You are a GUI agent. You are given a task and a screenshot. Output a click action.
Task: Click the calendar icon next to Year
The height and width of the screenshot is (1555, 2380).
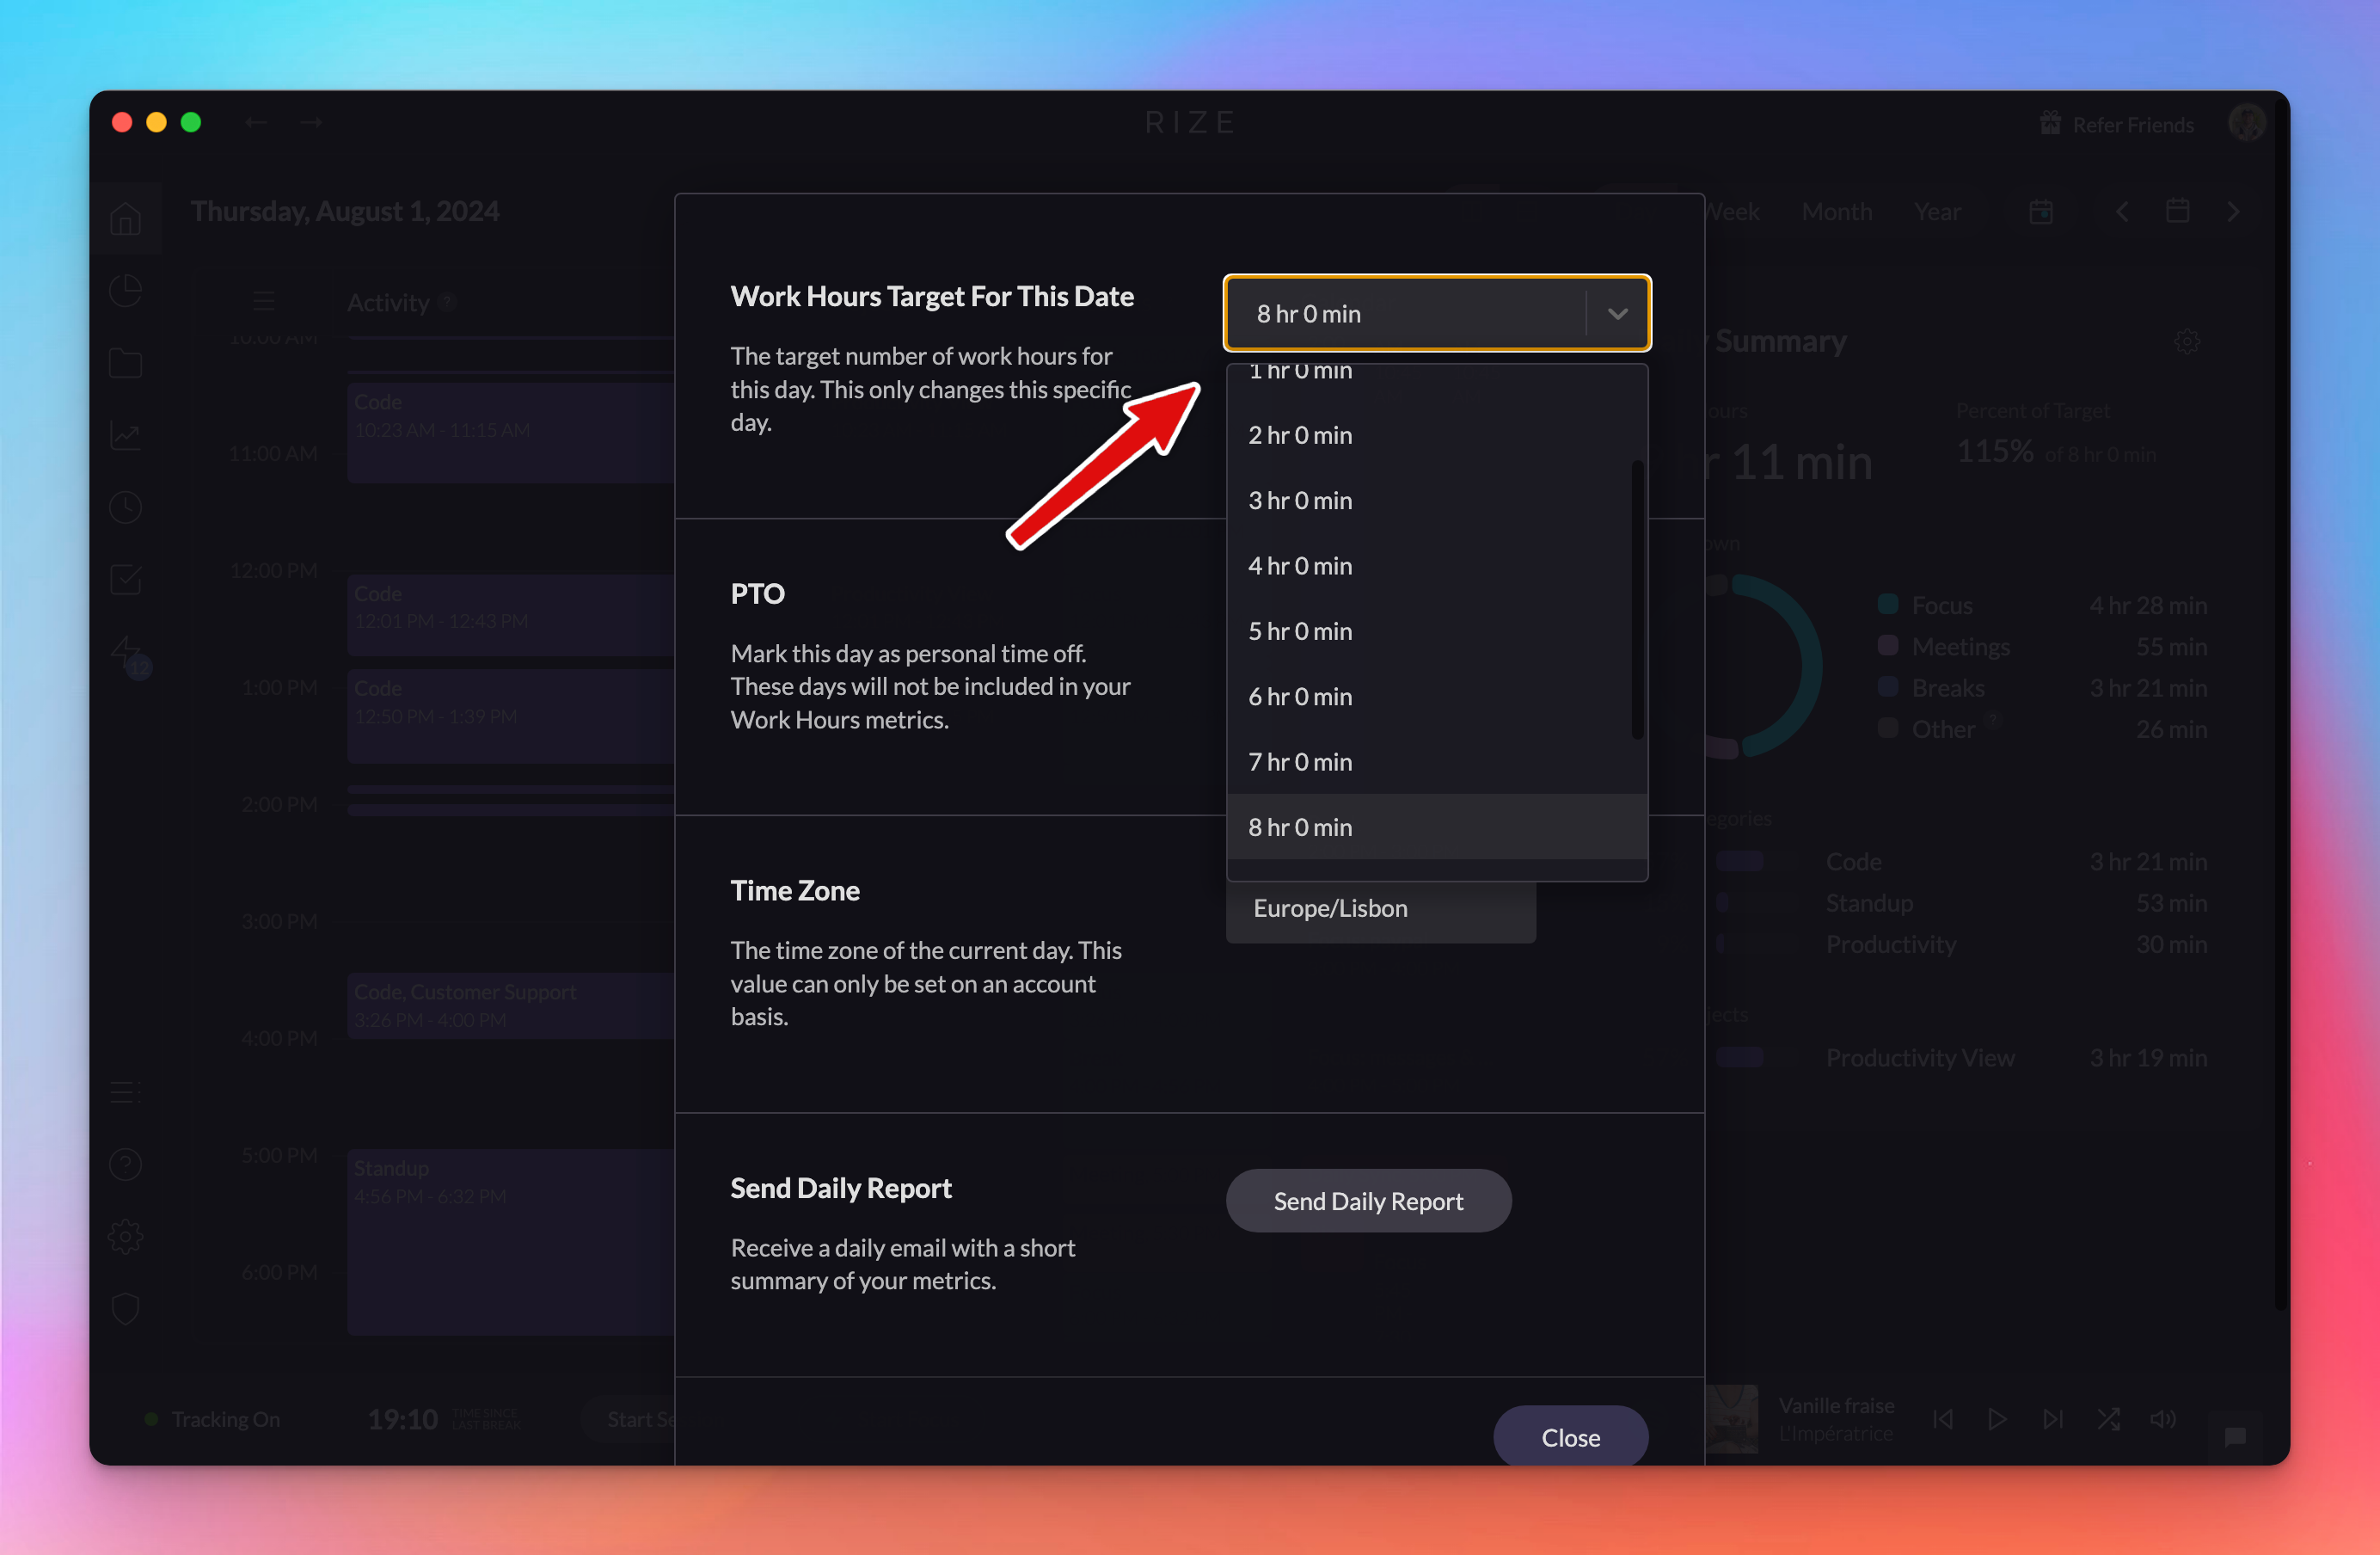pyautogui.click(x=2041, y=211)
